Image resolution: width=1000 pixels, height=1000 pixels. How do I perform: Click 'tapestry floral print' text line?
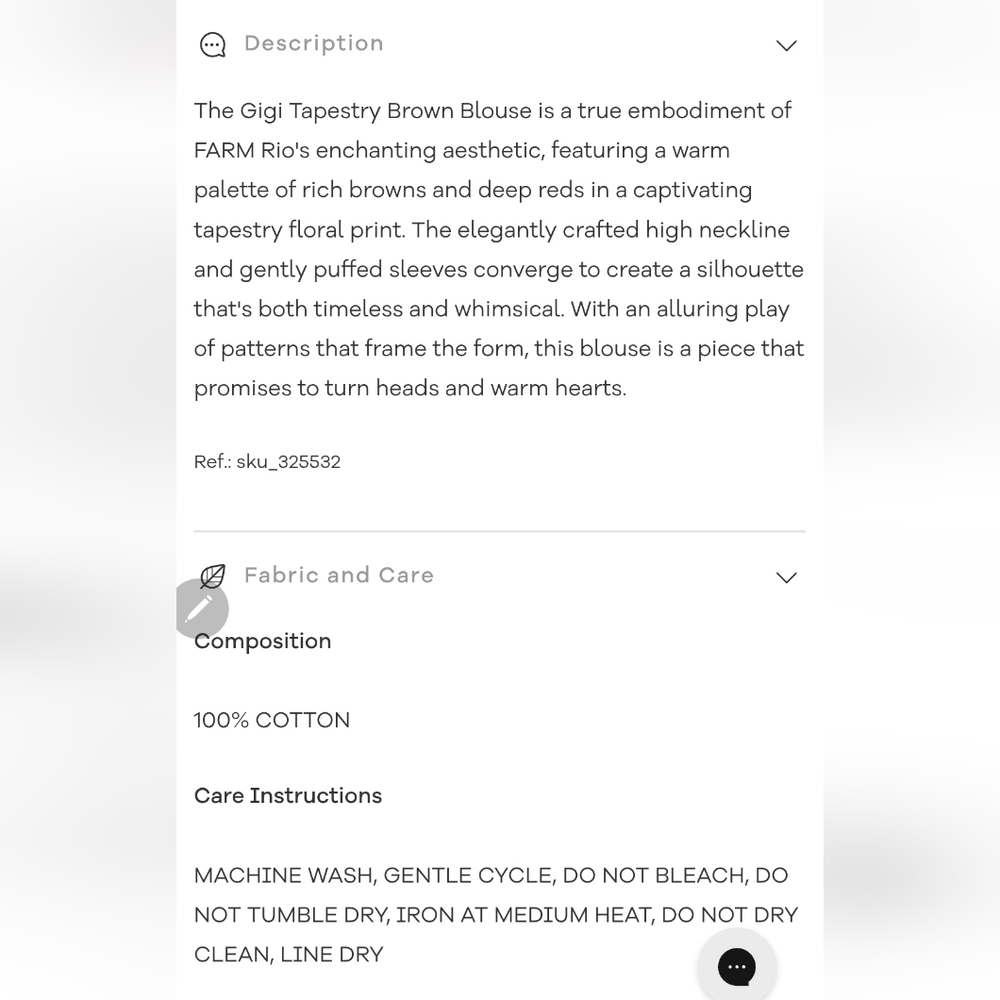(492, 230)
